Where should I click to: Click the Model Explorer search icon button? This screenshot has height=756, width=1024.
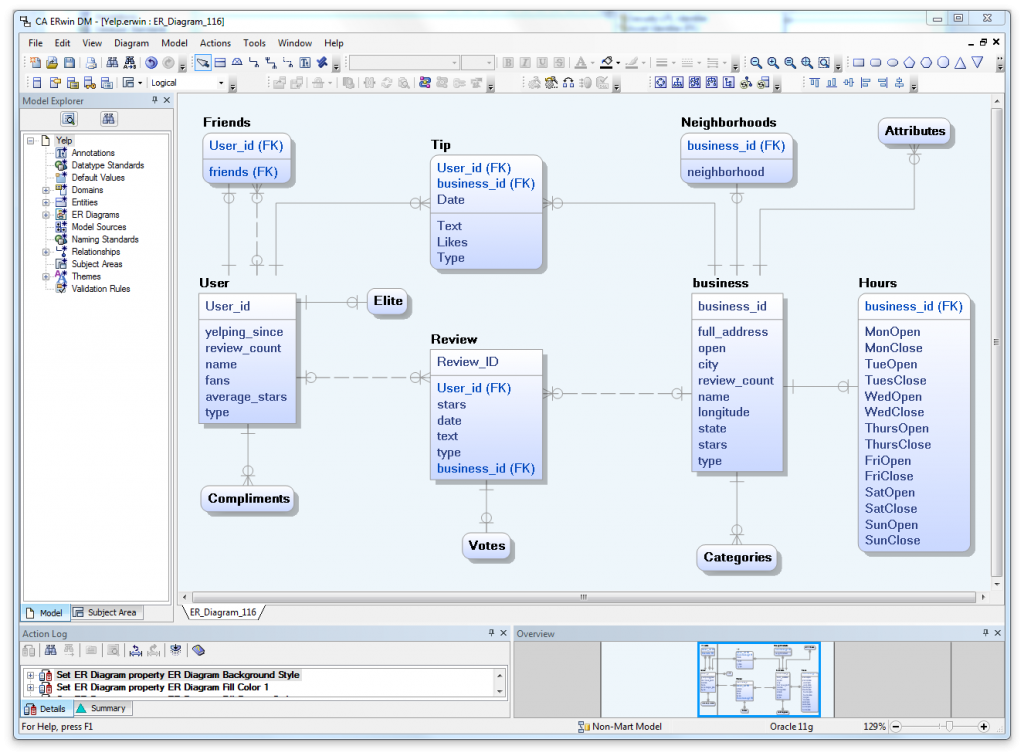point(69,119)
